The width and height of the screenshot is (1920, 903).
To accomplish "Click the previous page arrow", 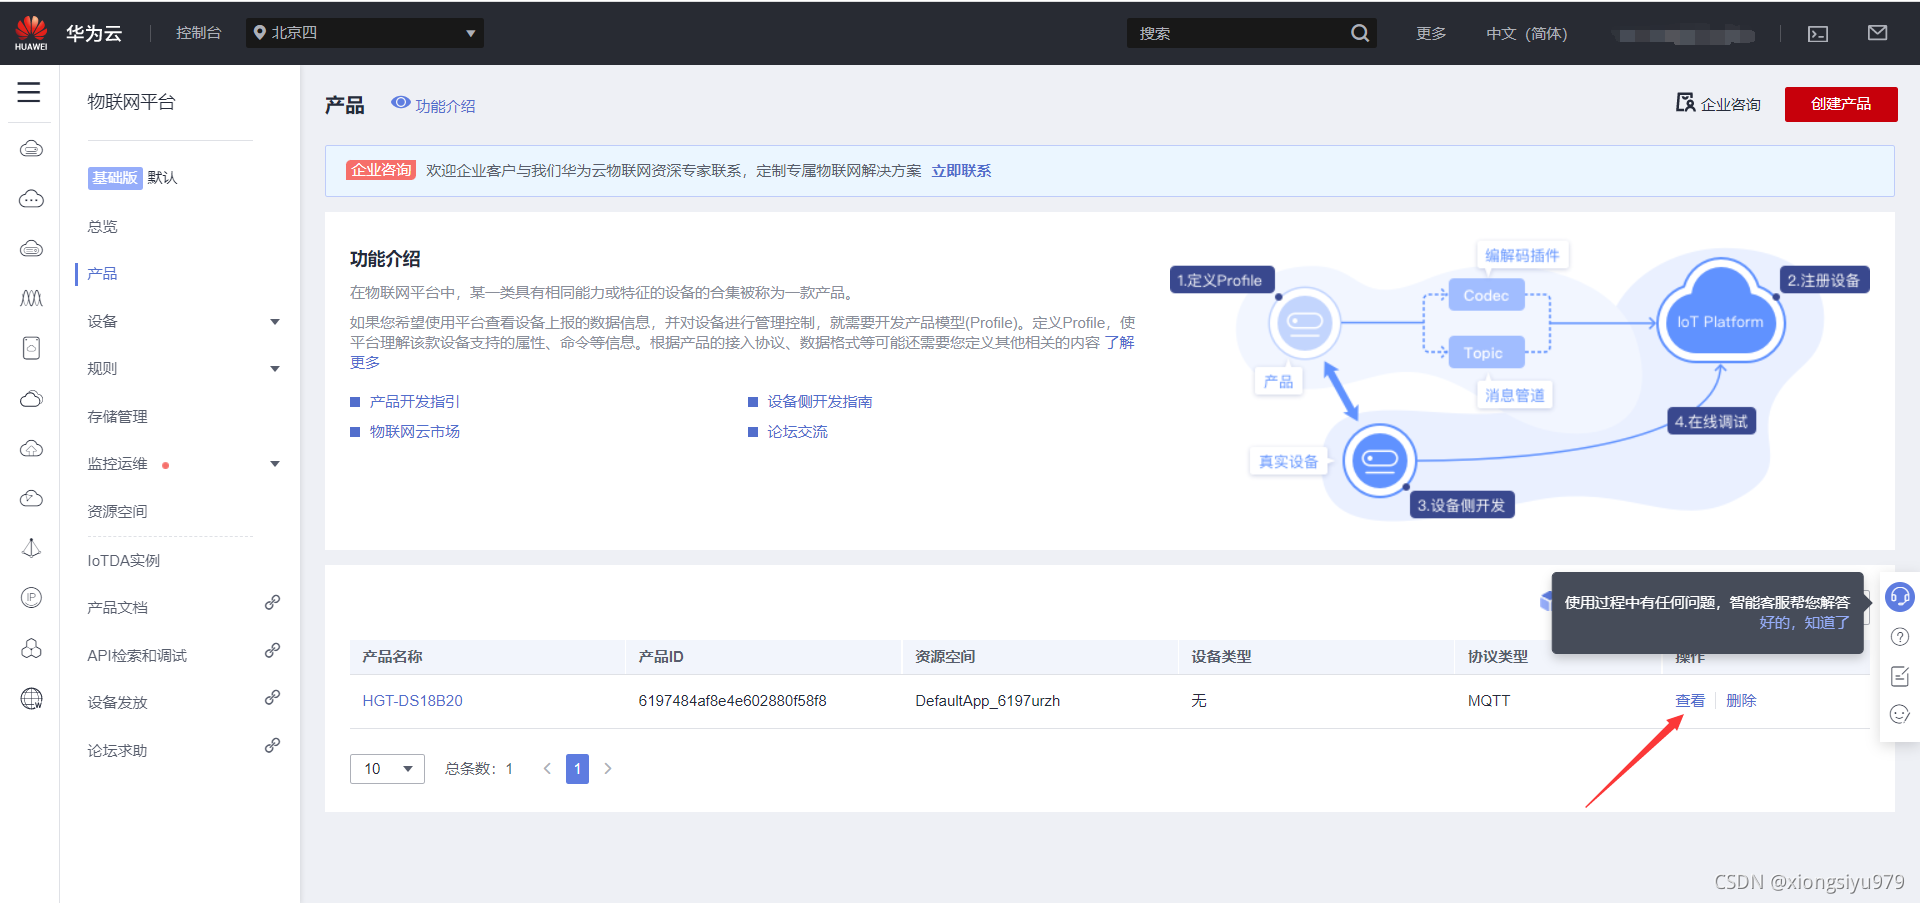I will click(547, 768).
